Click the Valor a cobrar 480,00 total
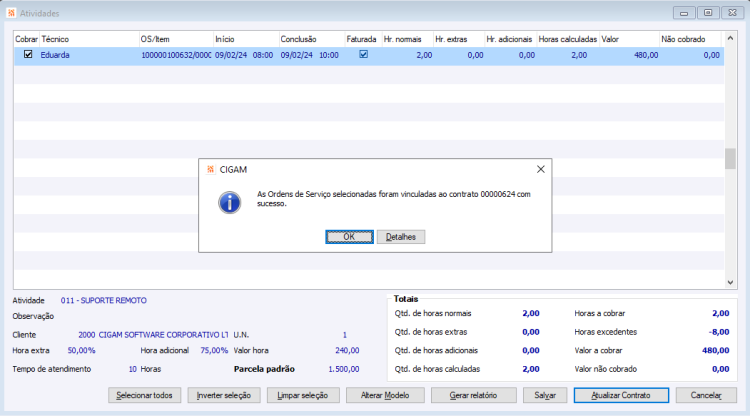750x416 pixels. pos(716,350)
